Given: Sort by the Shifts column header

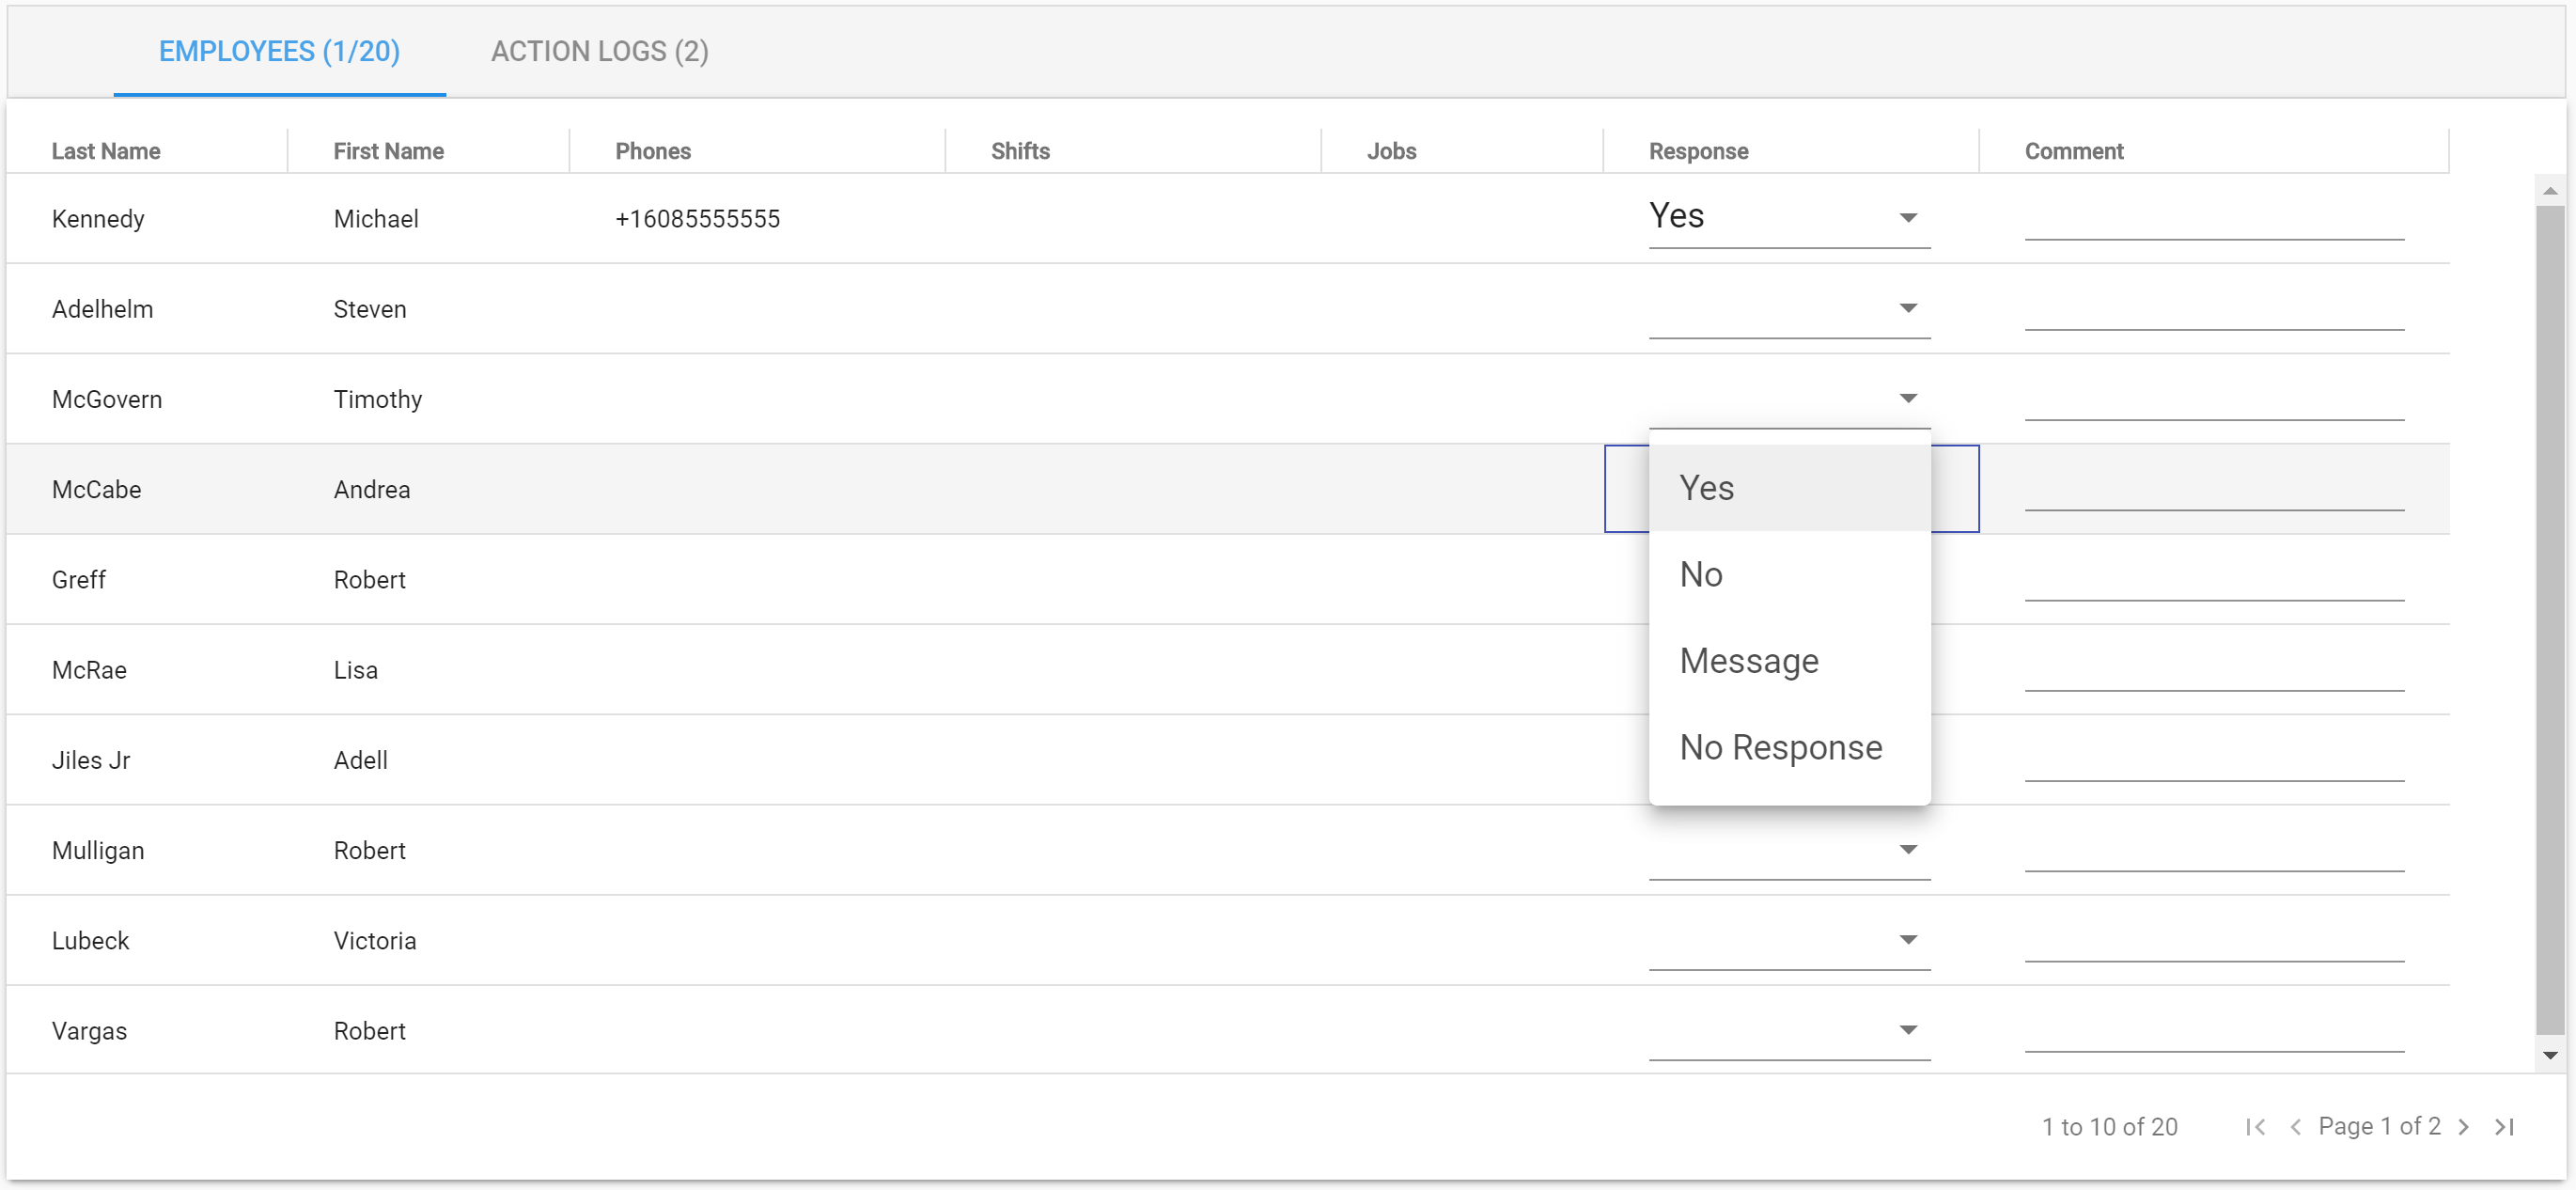Looking at the screenshot, I should (1020, 151).
